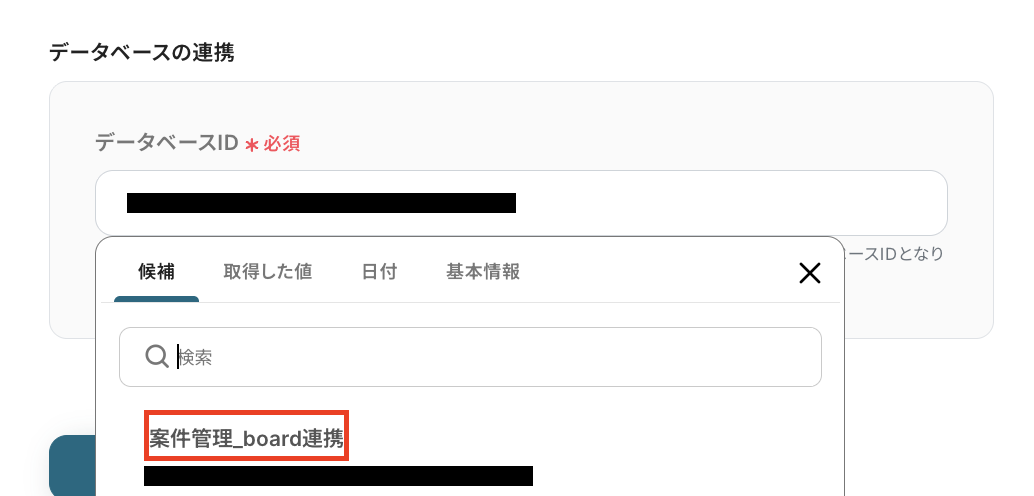Click the red 必須 label

[282, 144]
